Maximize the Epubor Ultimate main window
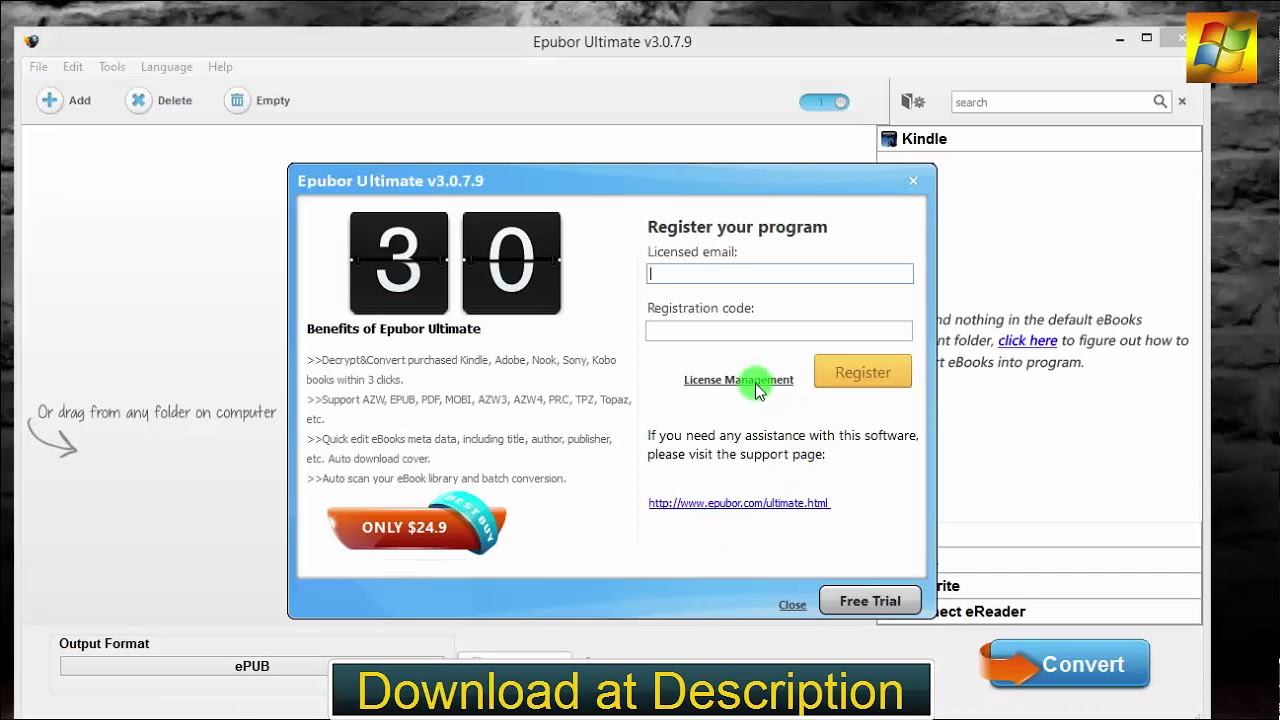The width and height of the screenshot is (1280, 720). click(1147, 38)
